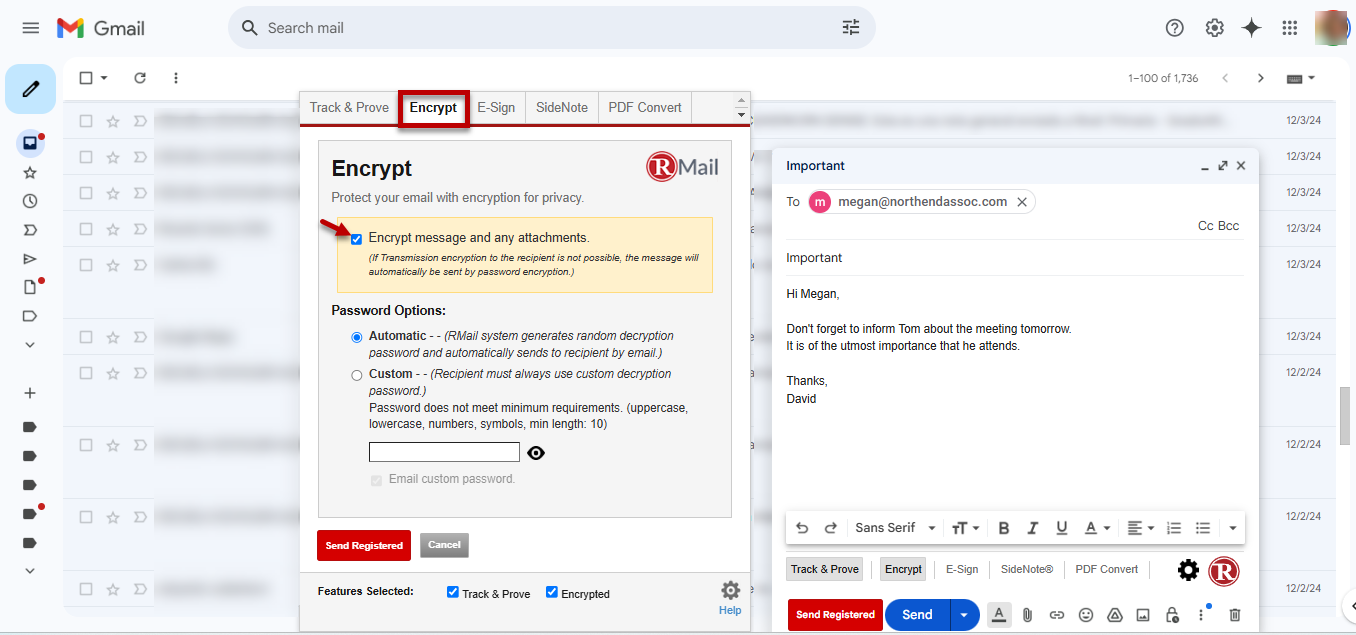Open Gmail Support help icon
This screenshot has width=1356, height=635.
click(1175, 28)
